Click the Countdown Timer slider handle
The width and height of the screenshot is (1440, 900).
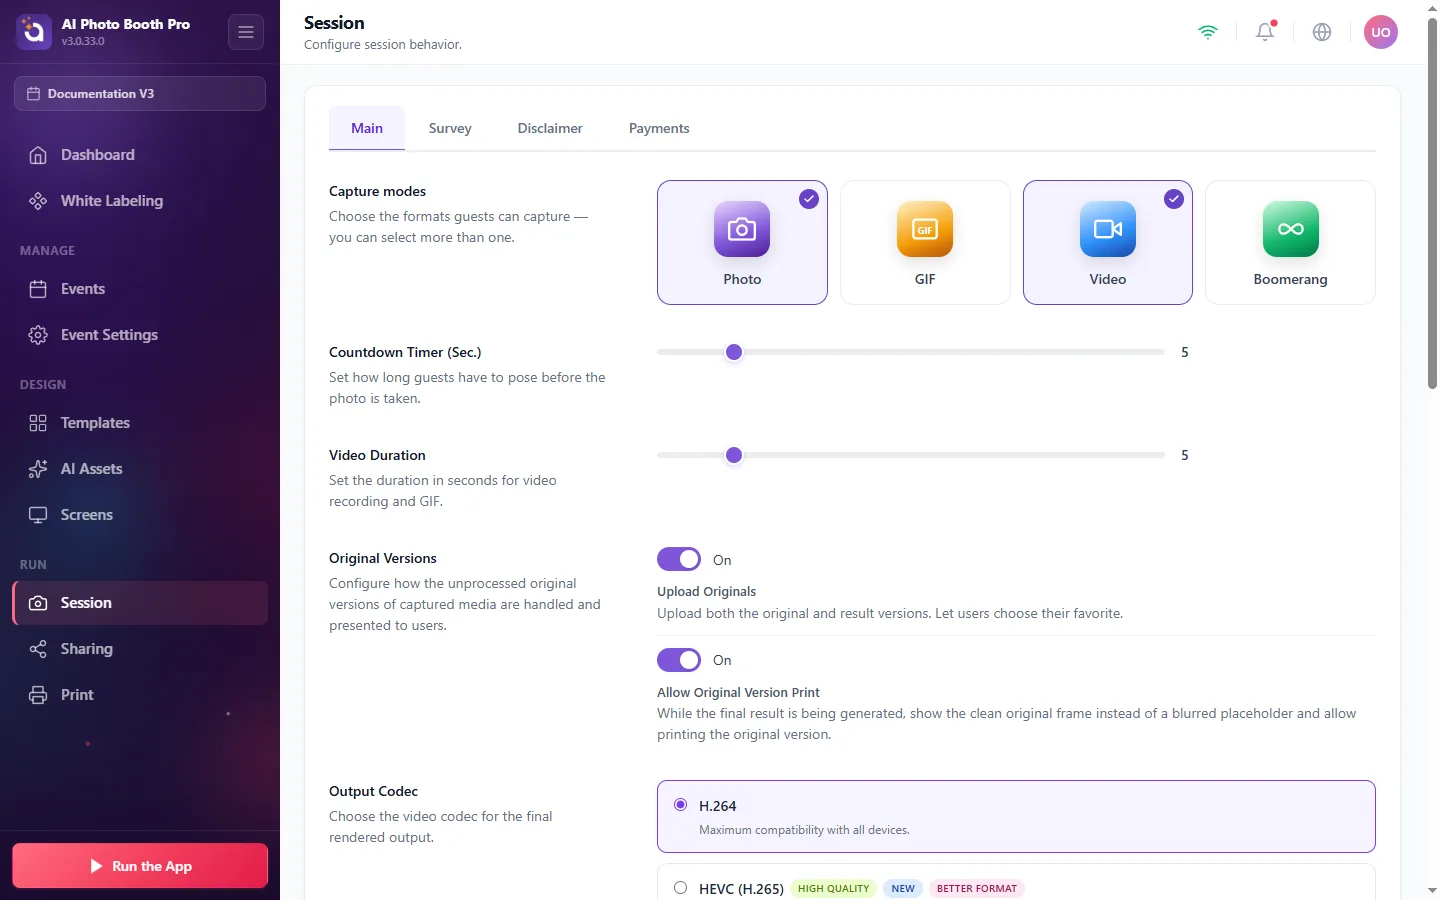pos(734,352)
